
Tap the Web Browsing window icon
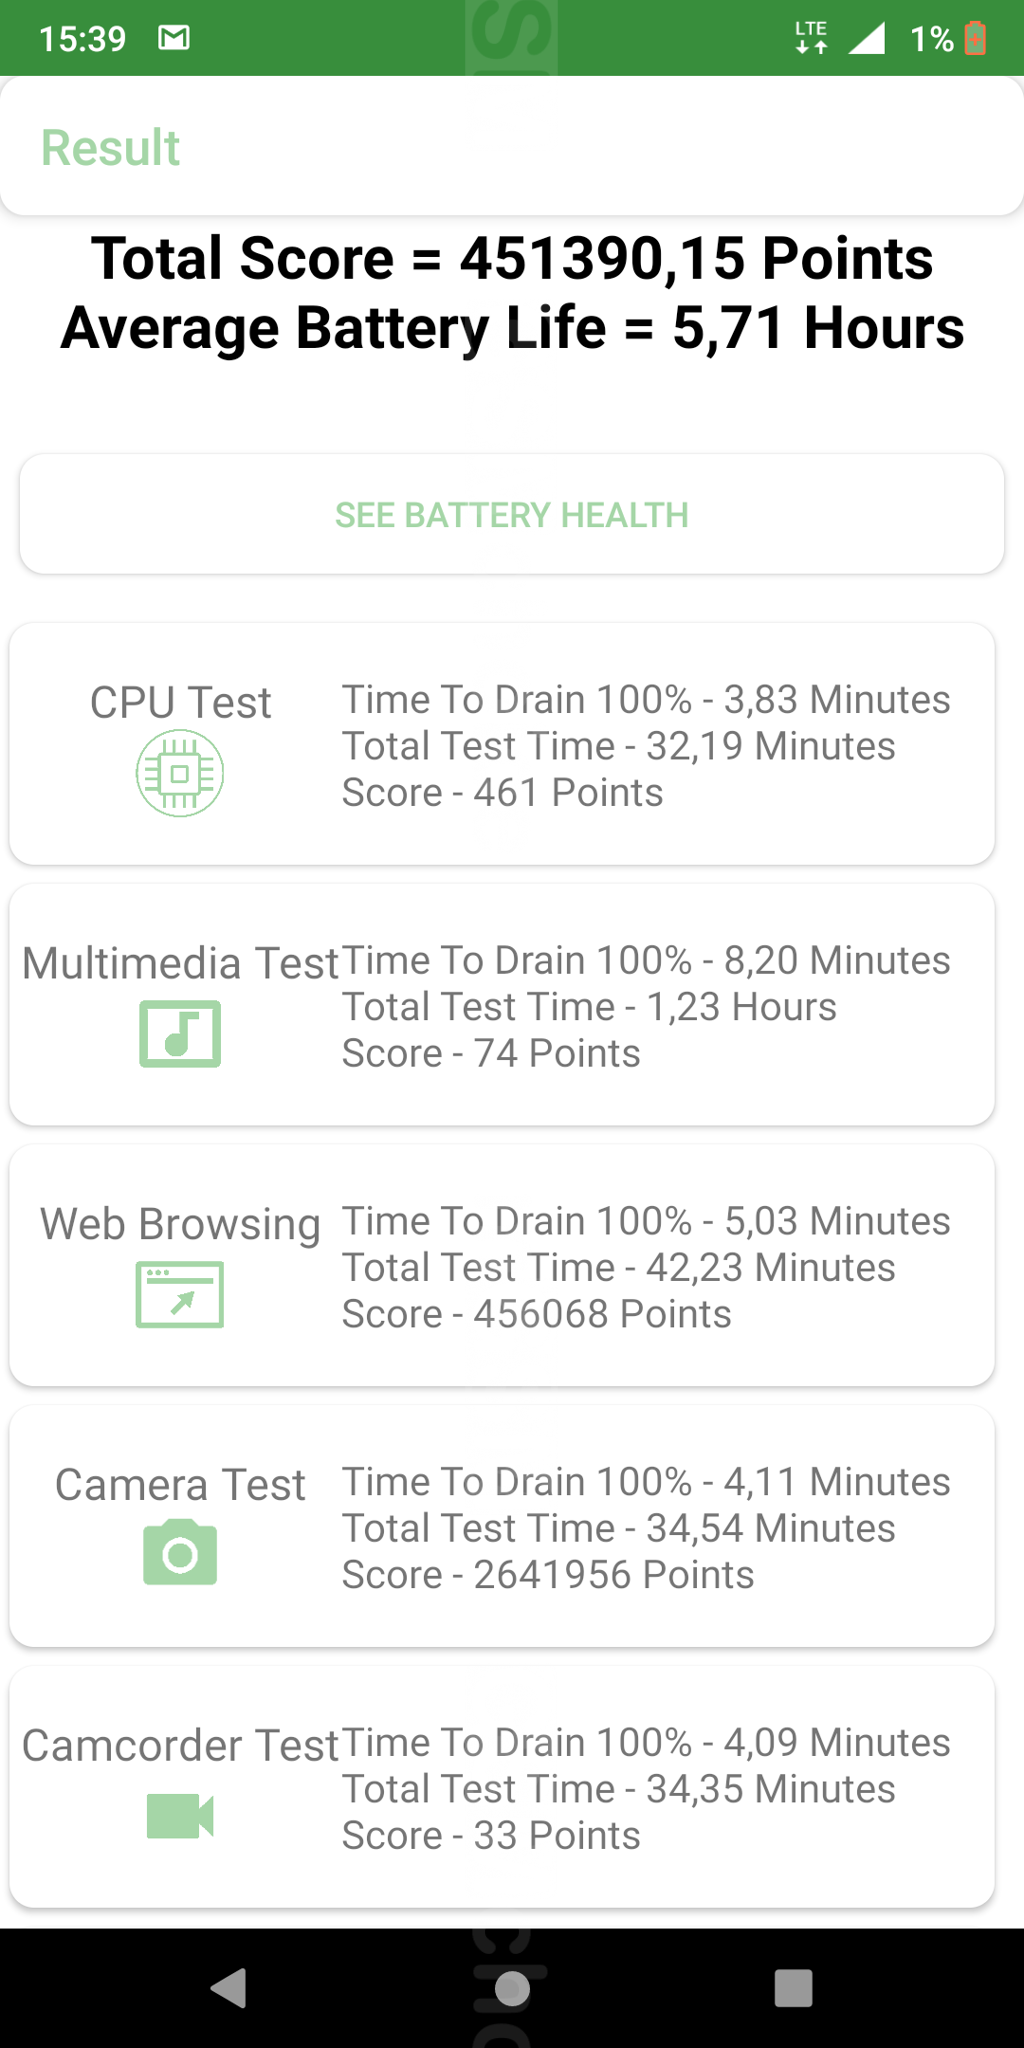coord(180,1294)
